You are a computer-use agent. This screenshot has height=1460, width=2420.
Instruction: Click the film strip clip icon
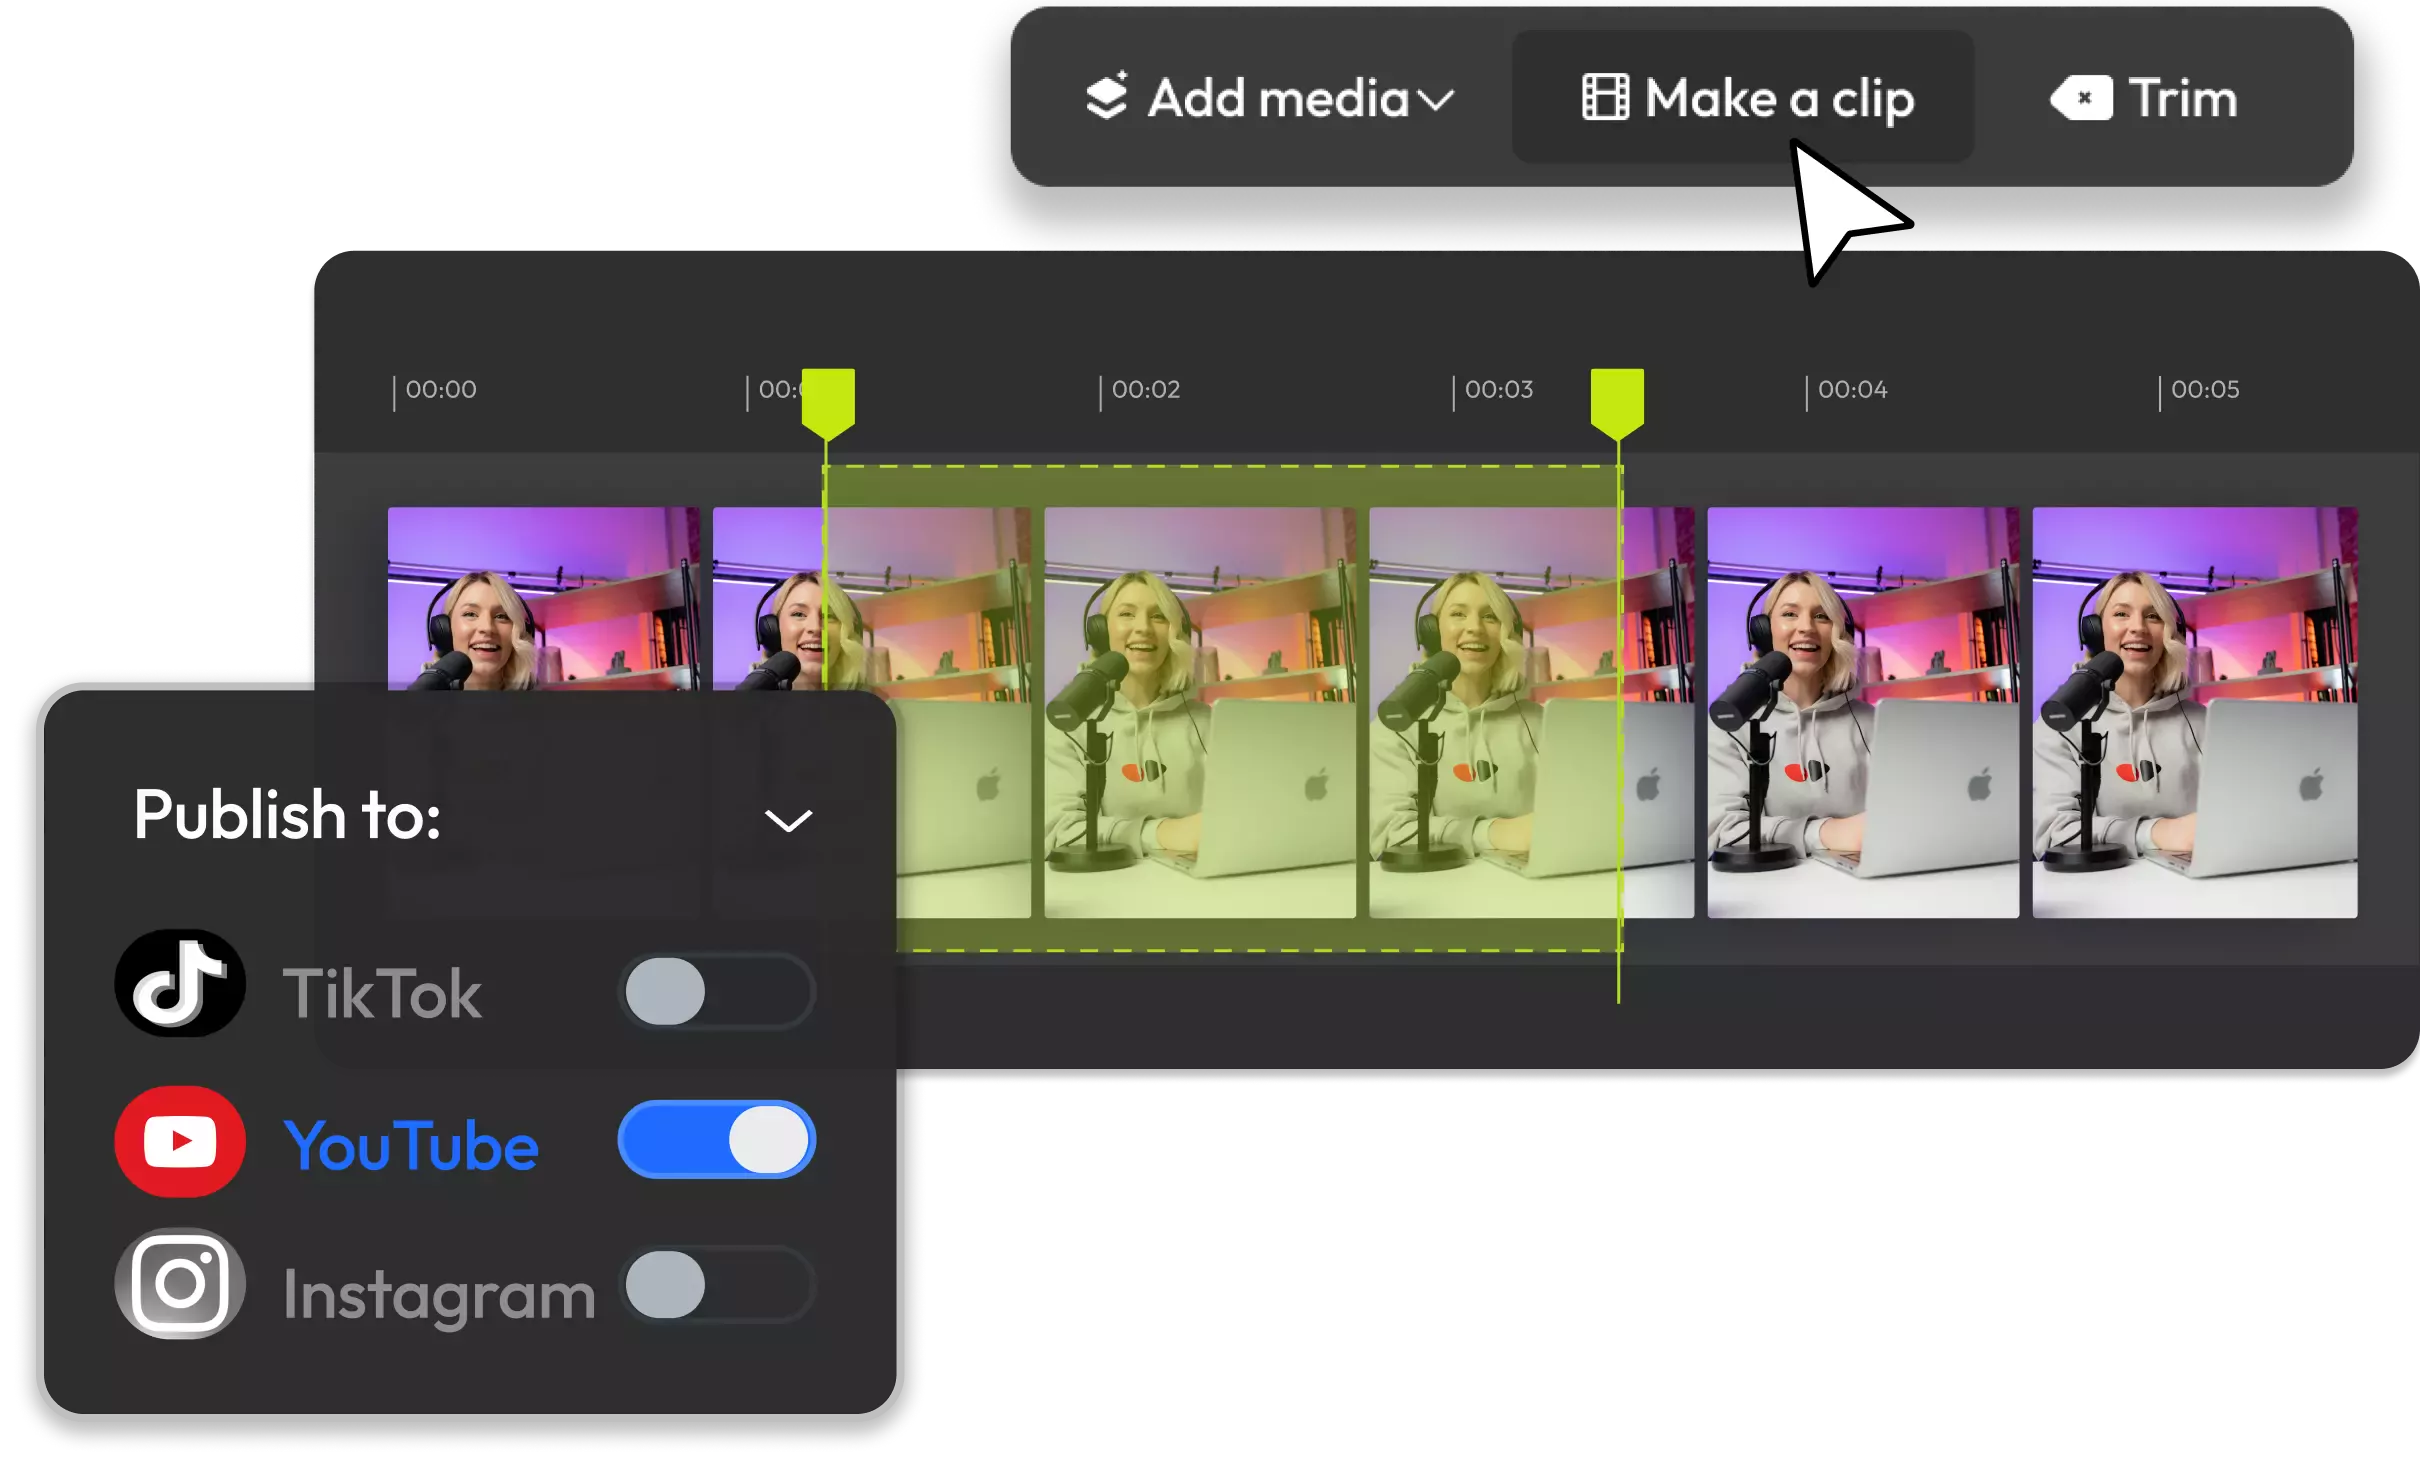pos(1605,98)
